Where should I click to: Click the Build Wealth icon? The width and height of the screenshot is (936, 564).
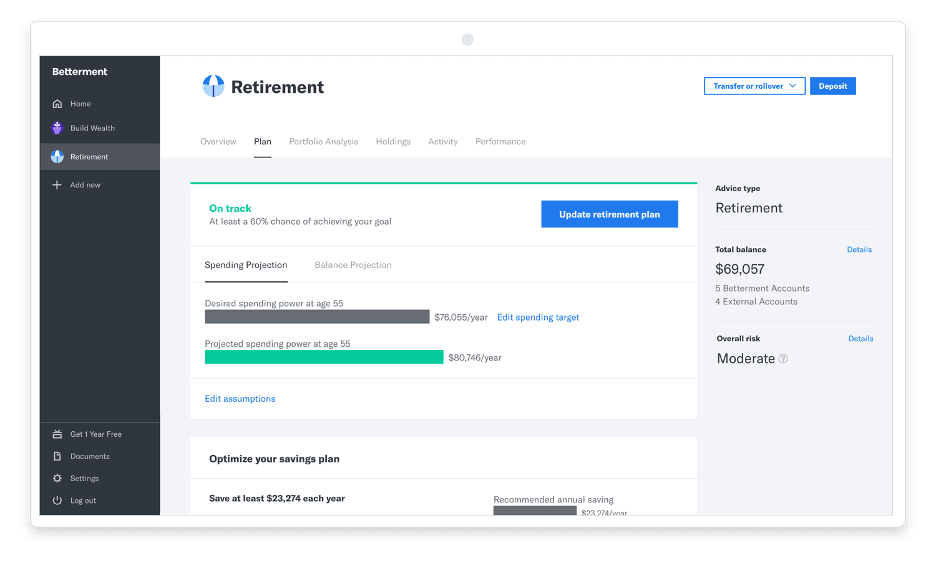pyautogui.click(x=57, y=128)
